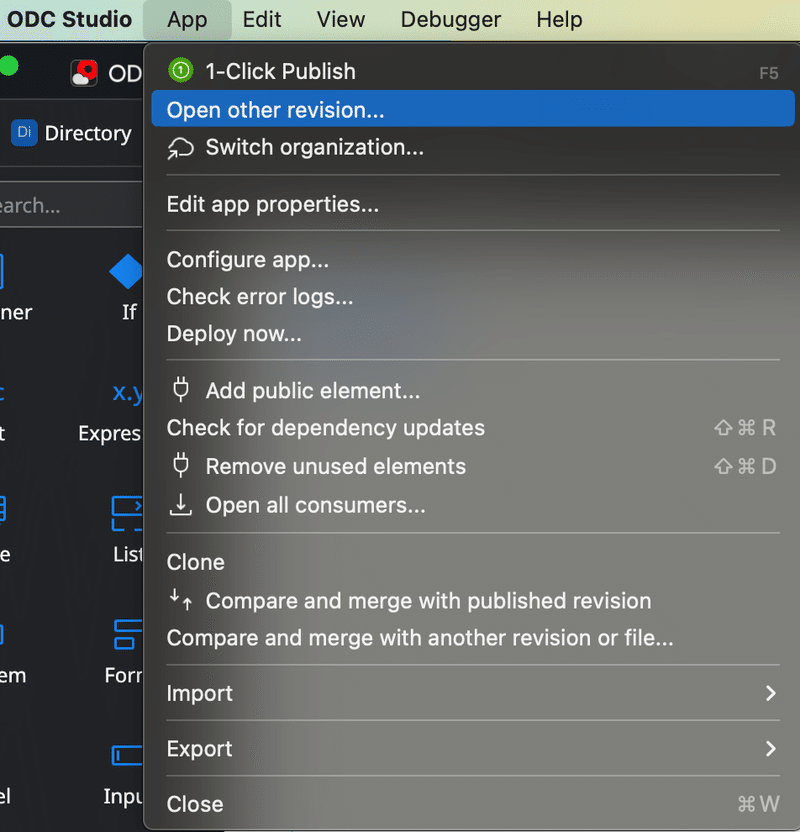Select the If diamond widget icon
The width and height of the screenshot is (800, 832).
[x=126, y=271]
